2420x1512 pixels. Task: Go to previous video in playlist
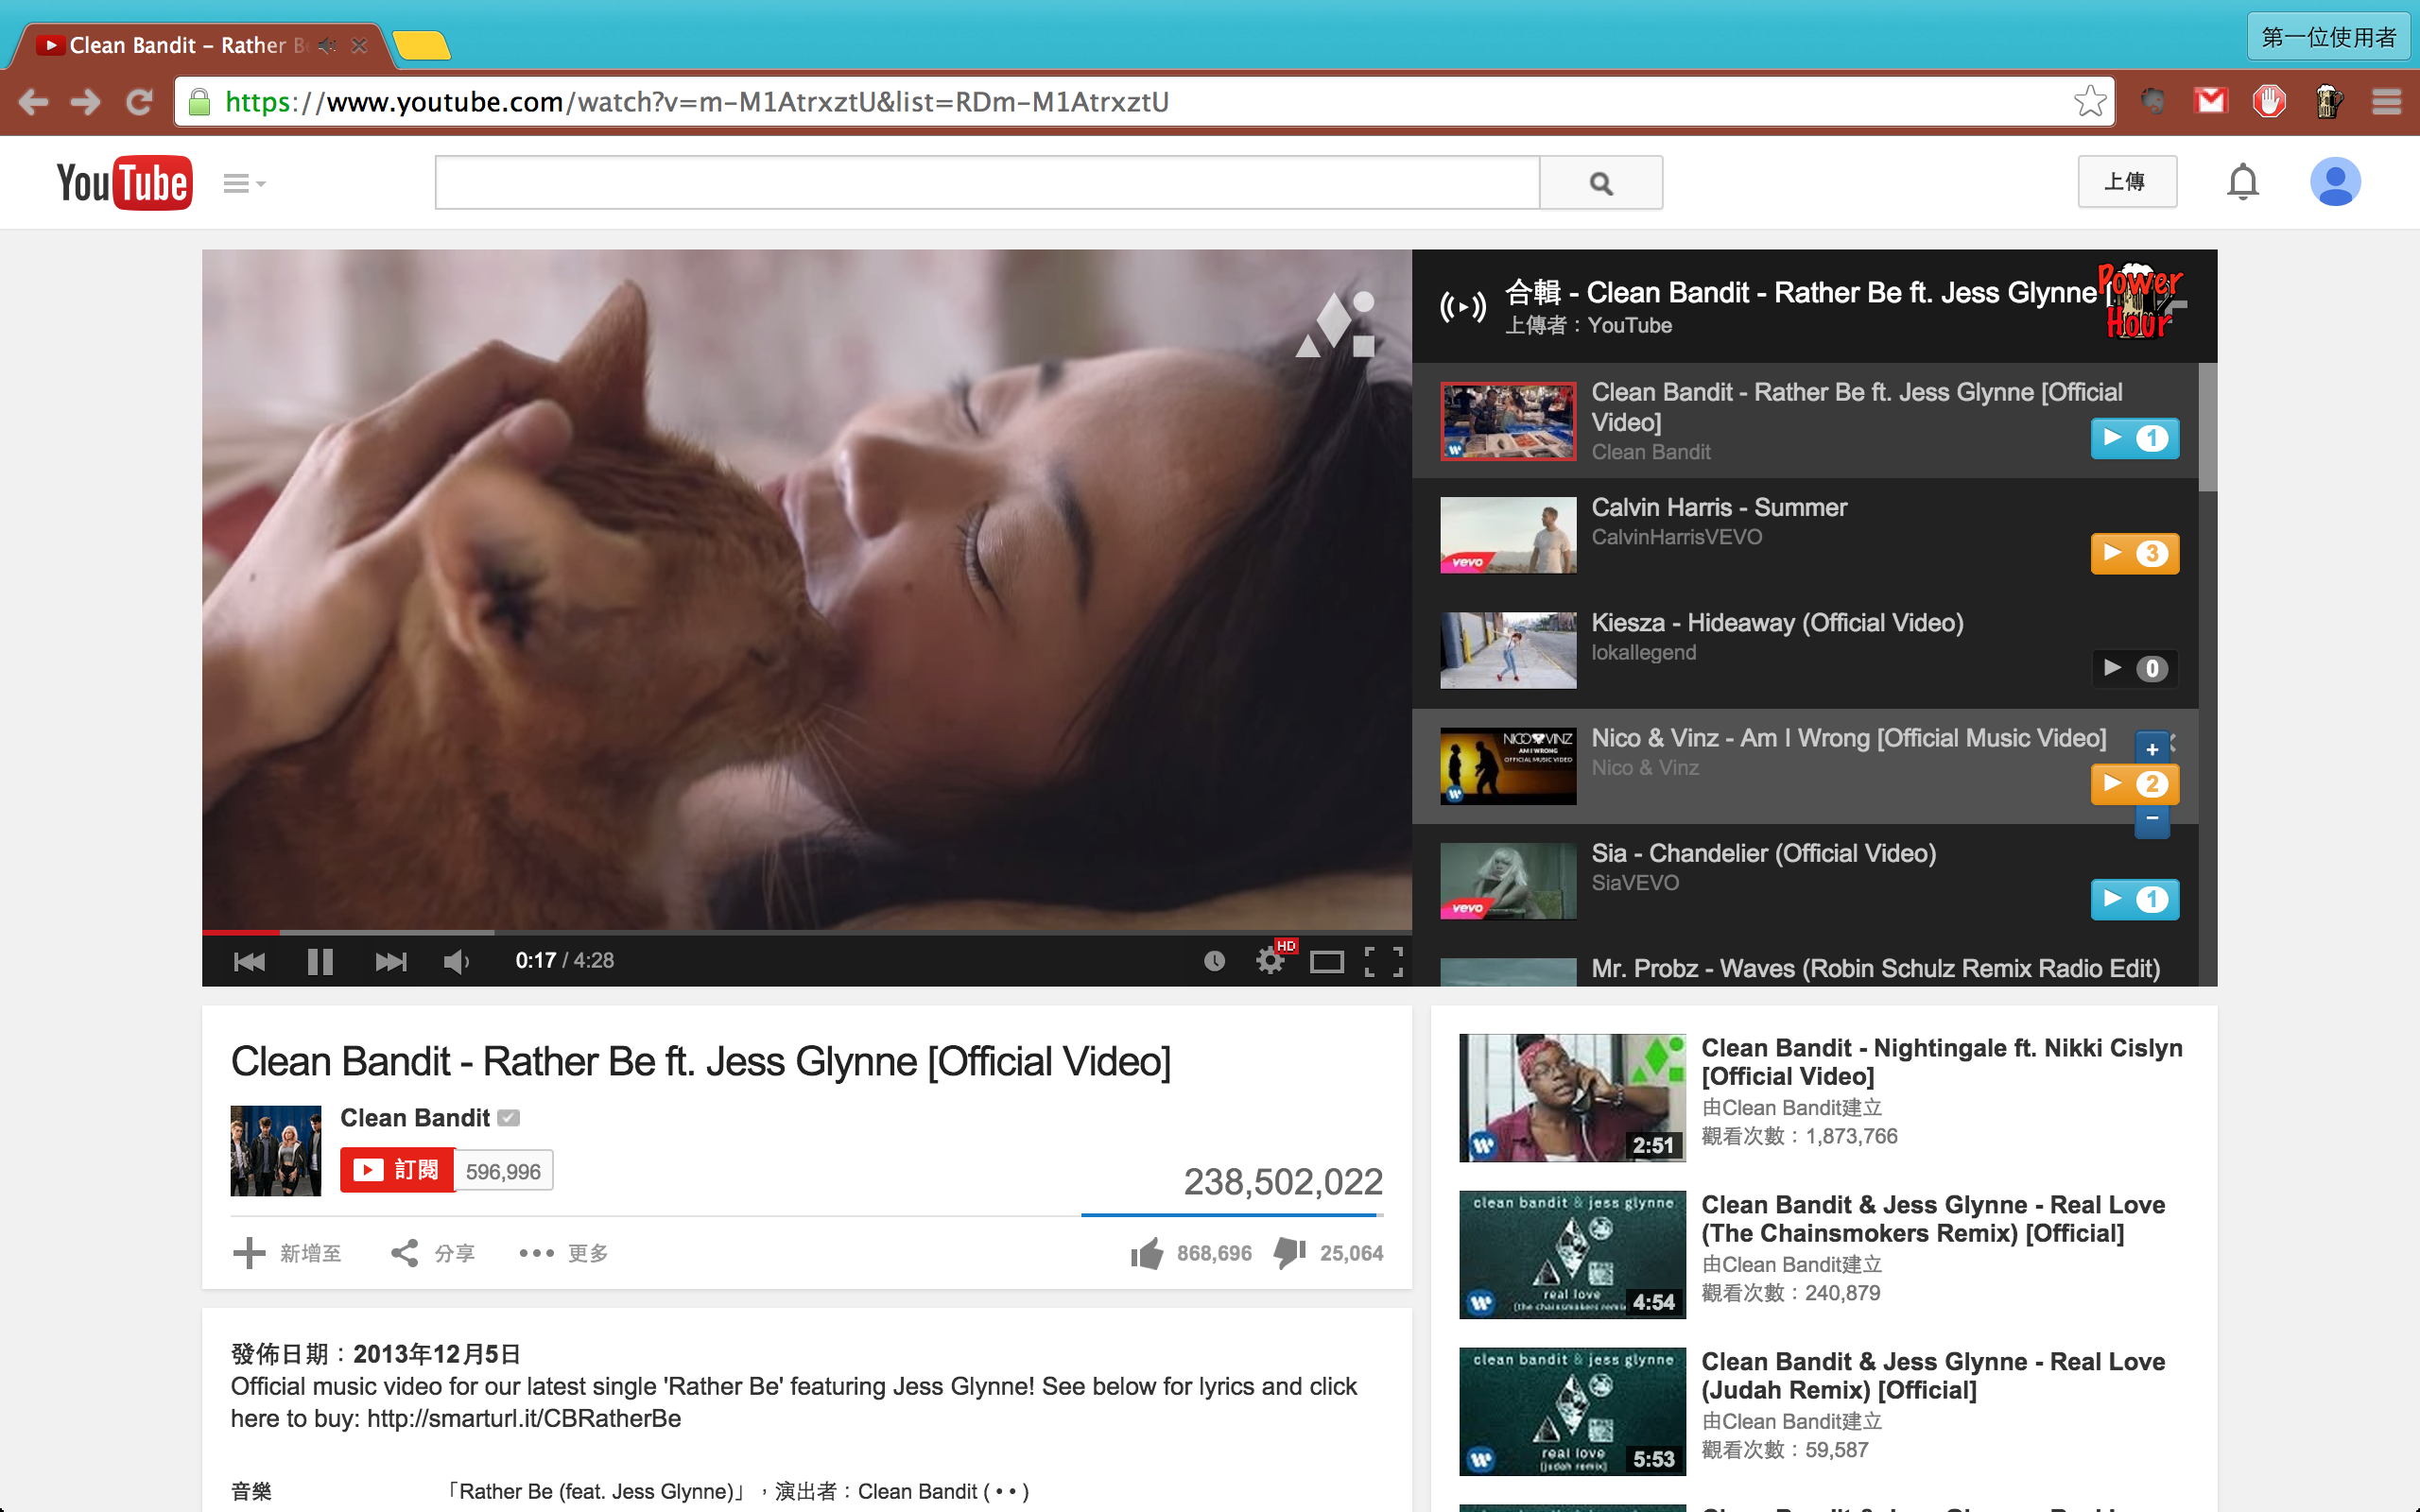(x=249, y=961)
